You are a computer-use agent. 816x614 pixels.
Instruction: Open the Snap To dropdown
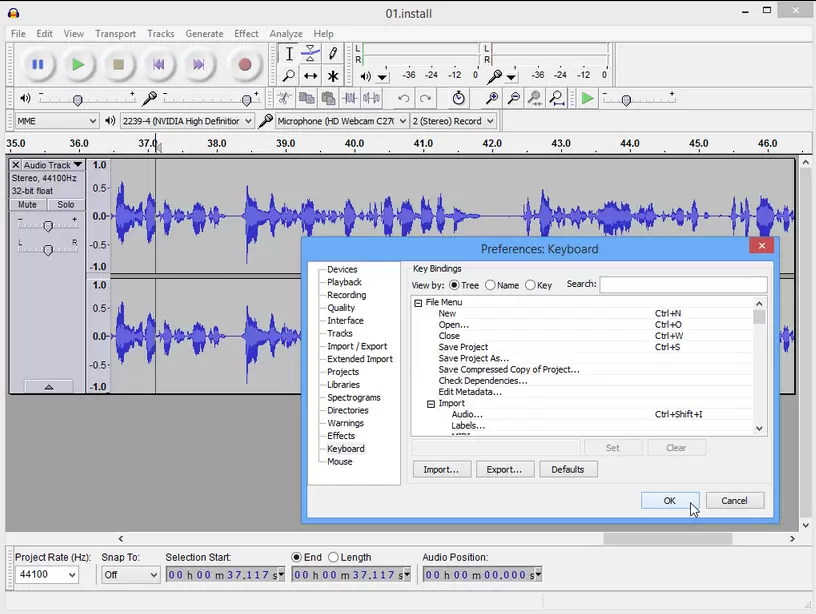(x=130, y=574)
